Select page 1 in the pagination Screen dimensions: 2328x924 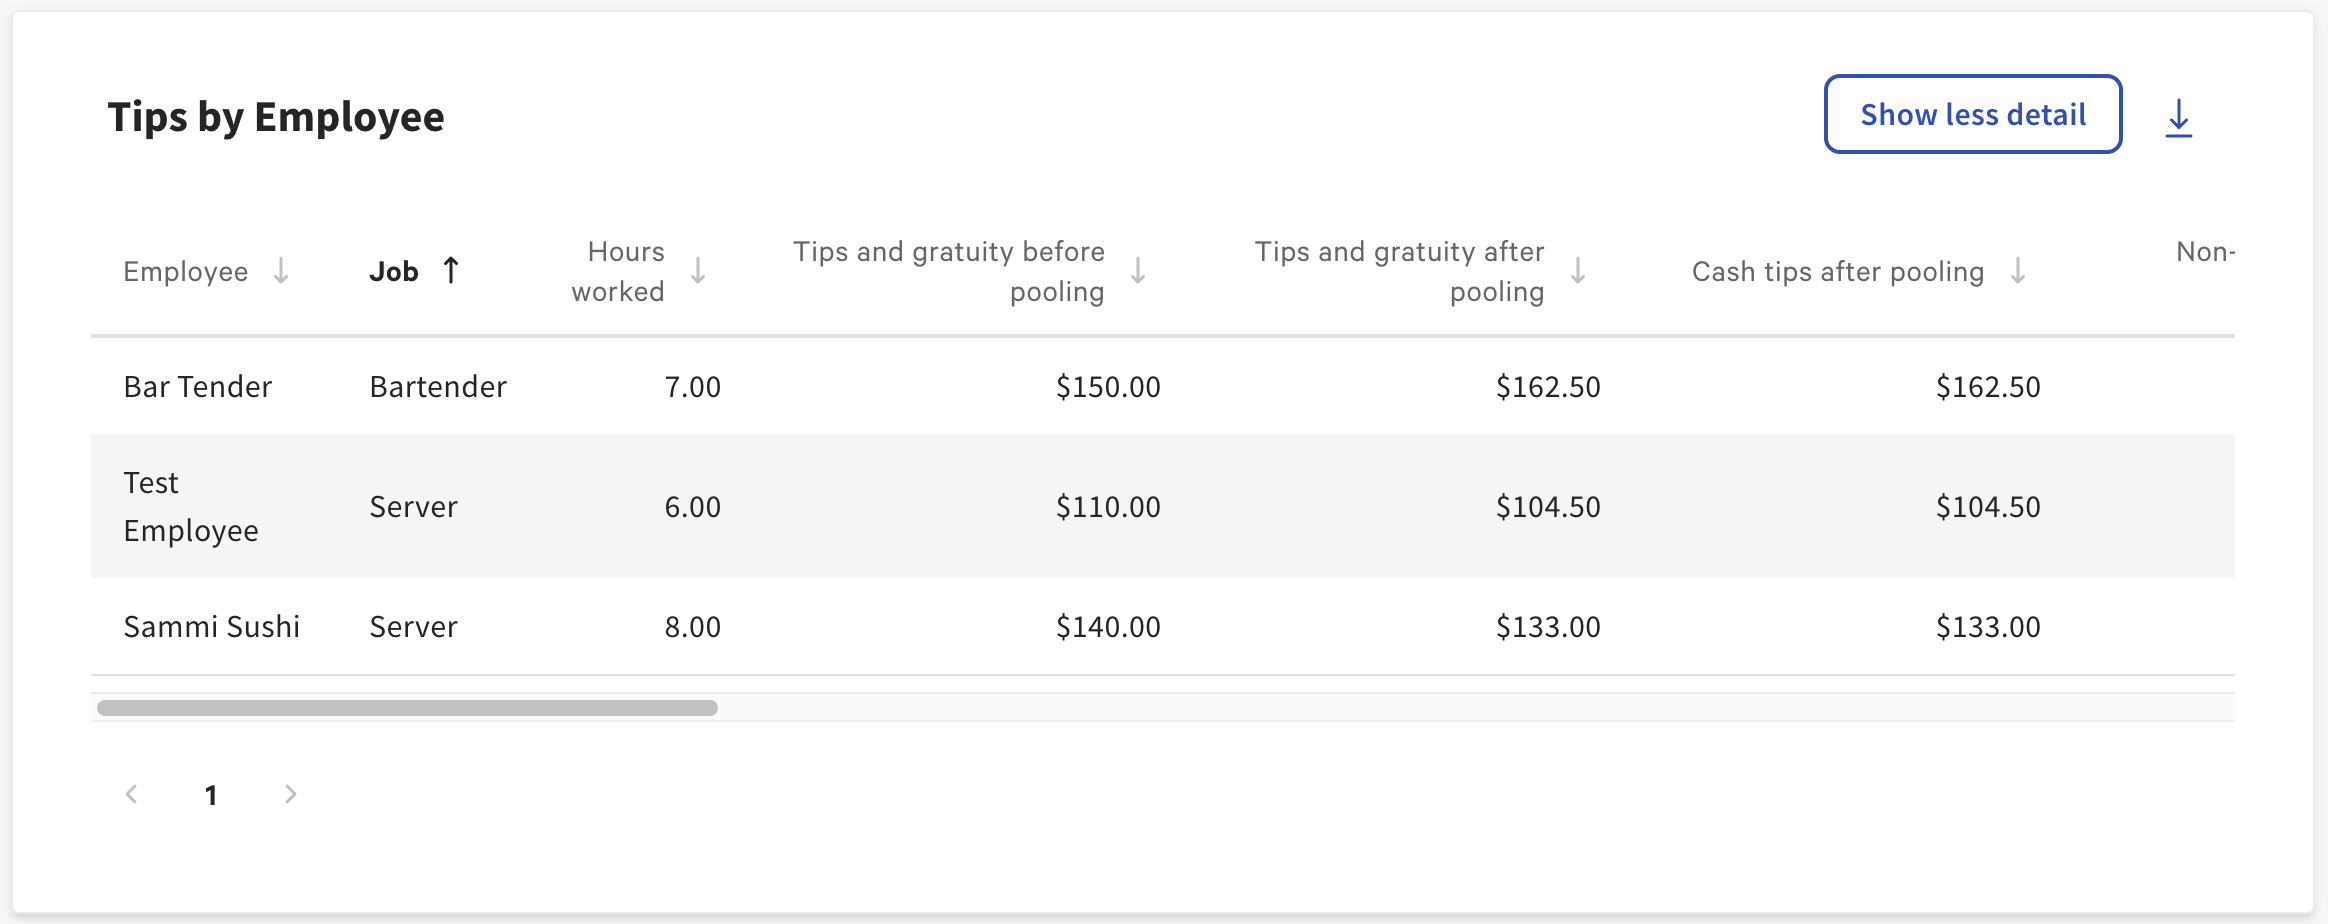pyautogui.click(x=211, y=793)
